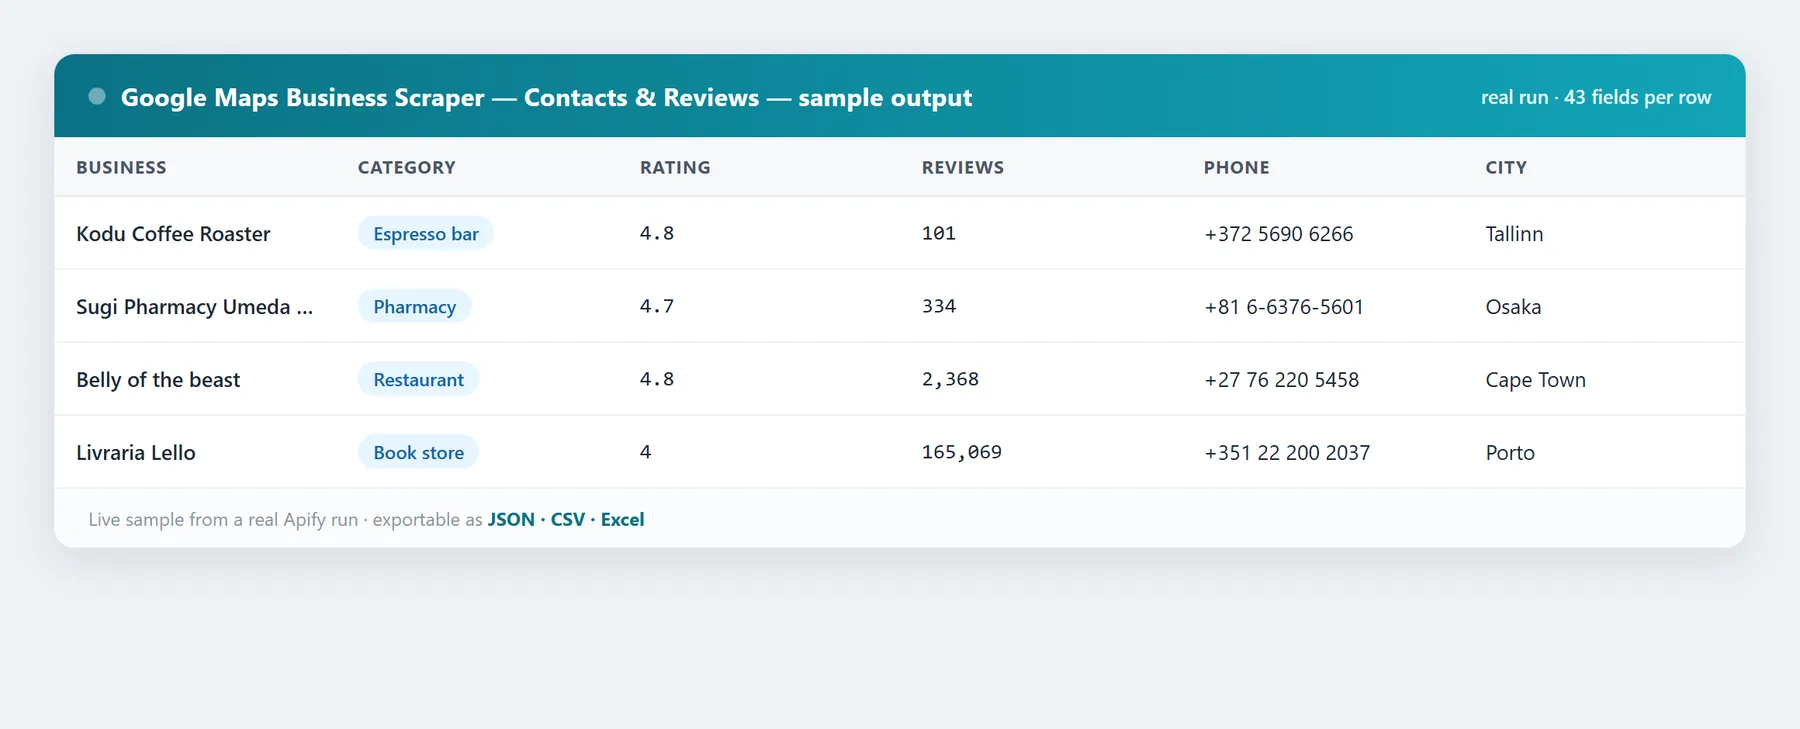Screen dimensions: 1800x729
Task: Select the CITY column header
Action: pyautogui.click(x=1506, y=167)
